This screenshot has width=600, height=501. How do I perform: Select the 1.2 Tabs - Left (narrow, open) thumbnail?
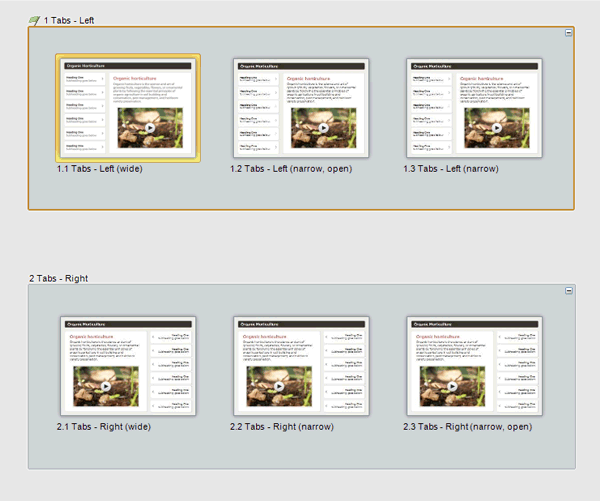click(x=301, y=108)
